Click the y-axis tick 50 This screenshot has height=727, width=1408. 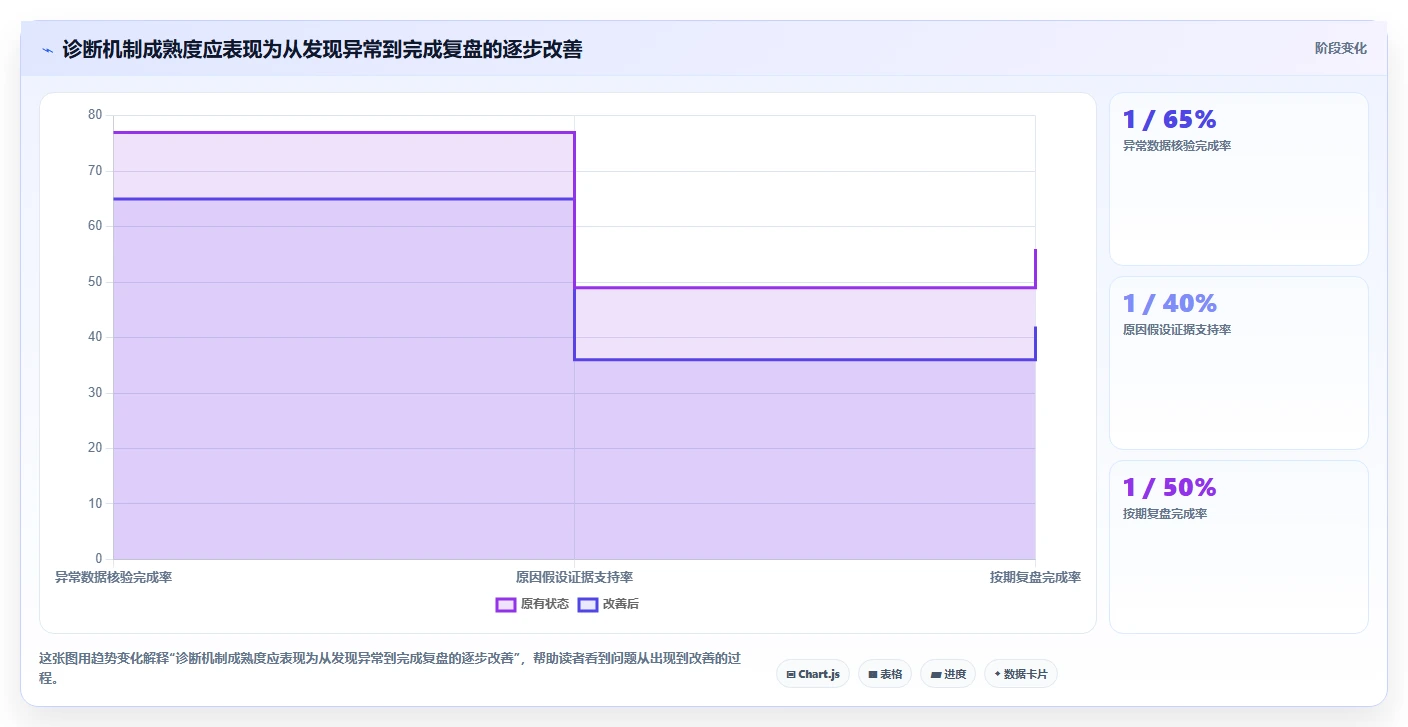pyautogui.click(x=95, y=282)
